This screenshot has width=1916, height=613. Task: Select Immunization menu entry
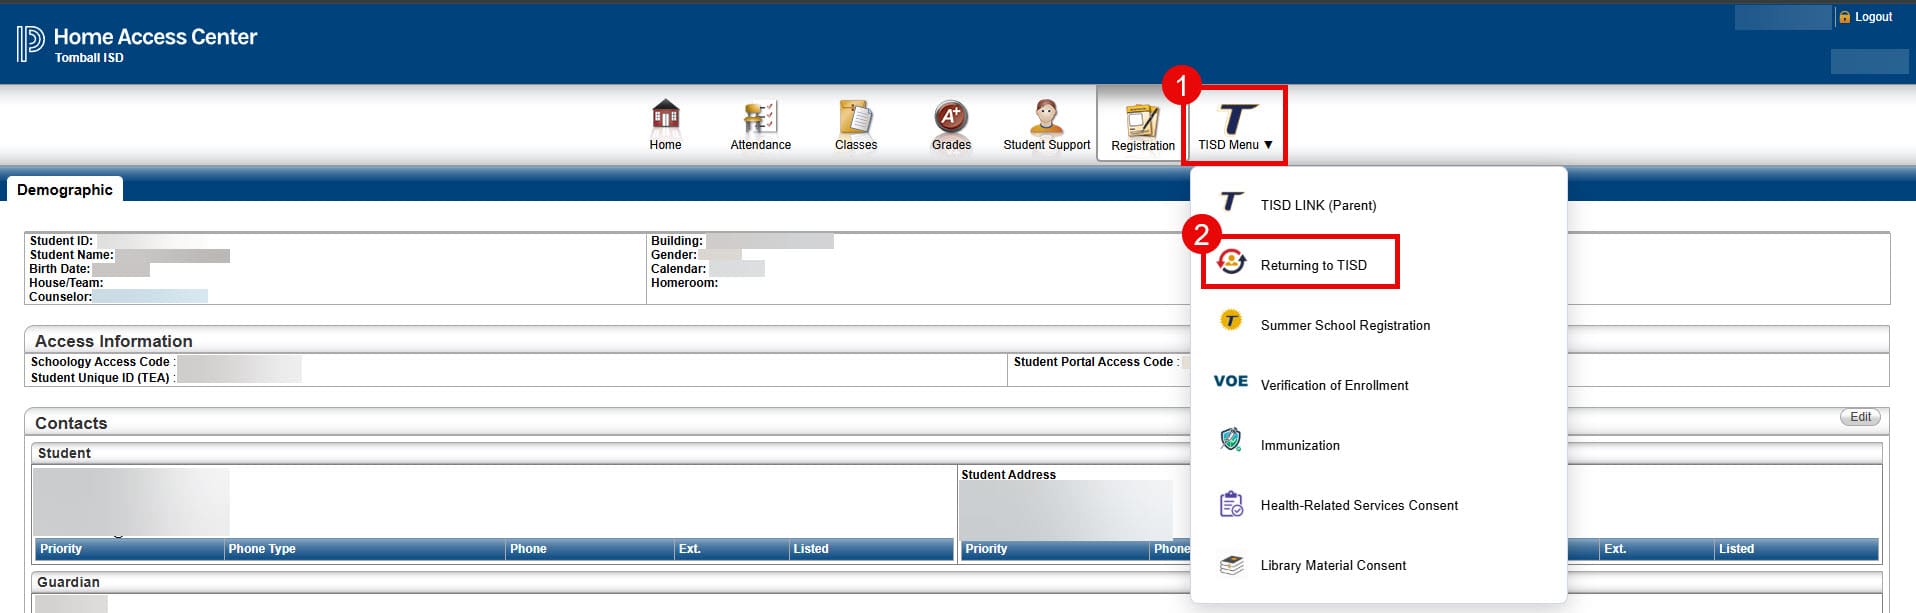pos(1300,445)
